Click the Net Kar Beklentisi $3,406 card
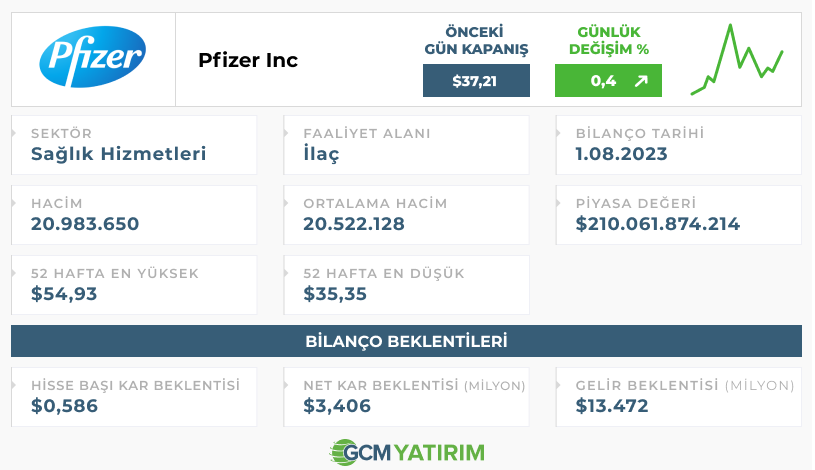The height and width of the screenshot is (470, 815). click(406, 397)
